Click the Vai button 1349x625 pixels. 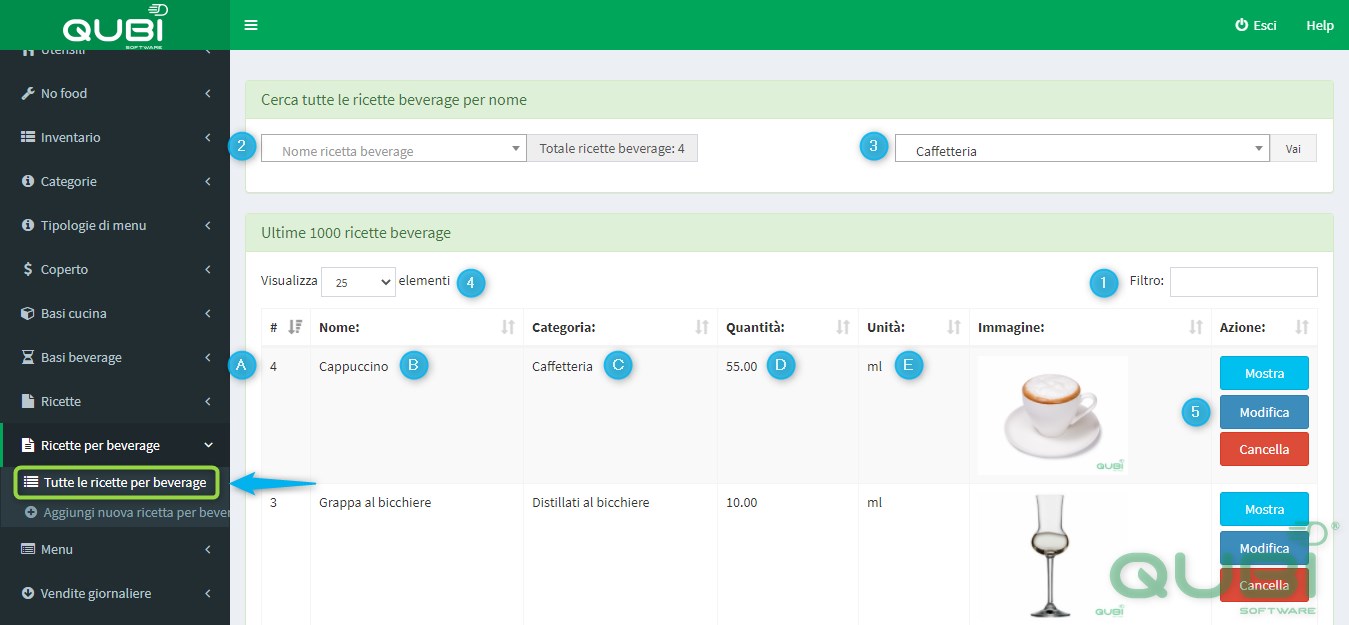tap(1293, 148)
